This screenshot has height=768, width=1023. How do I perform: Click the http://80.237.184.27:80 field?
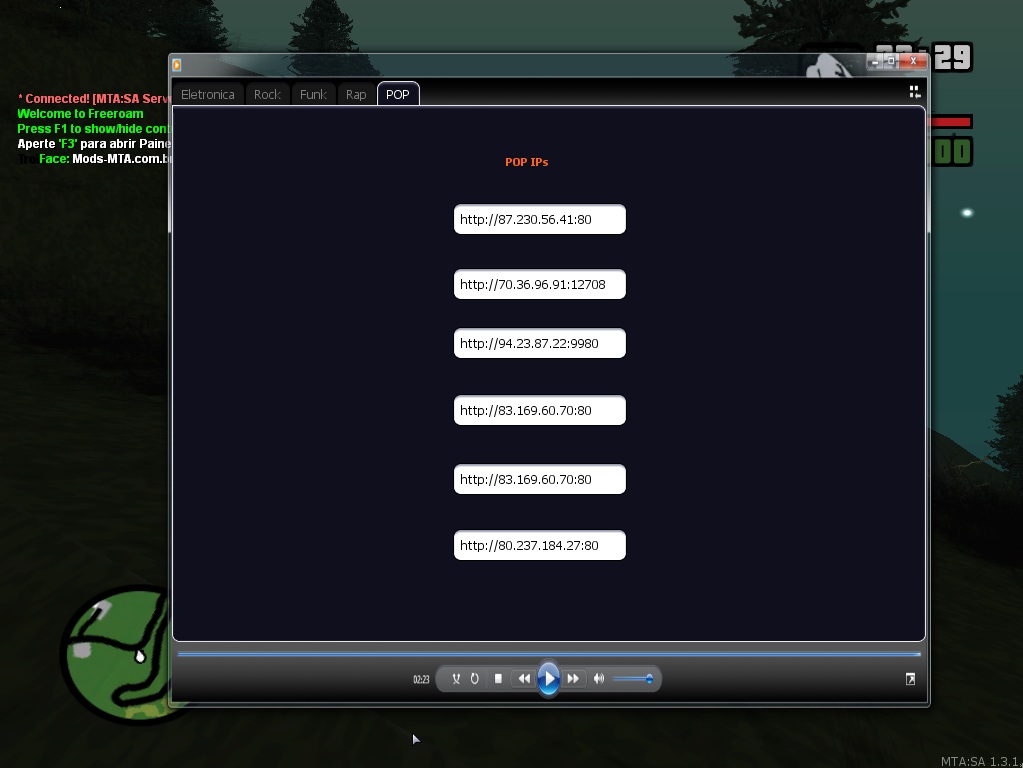tap(540, 545)
